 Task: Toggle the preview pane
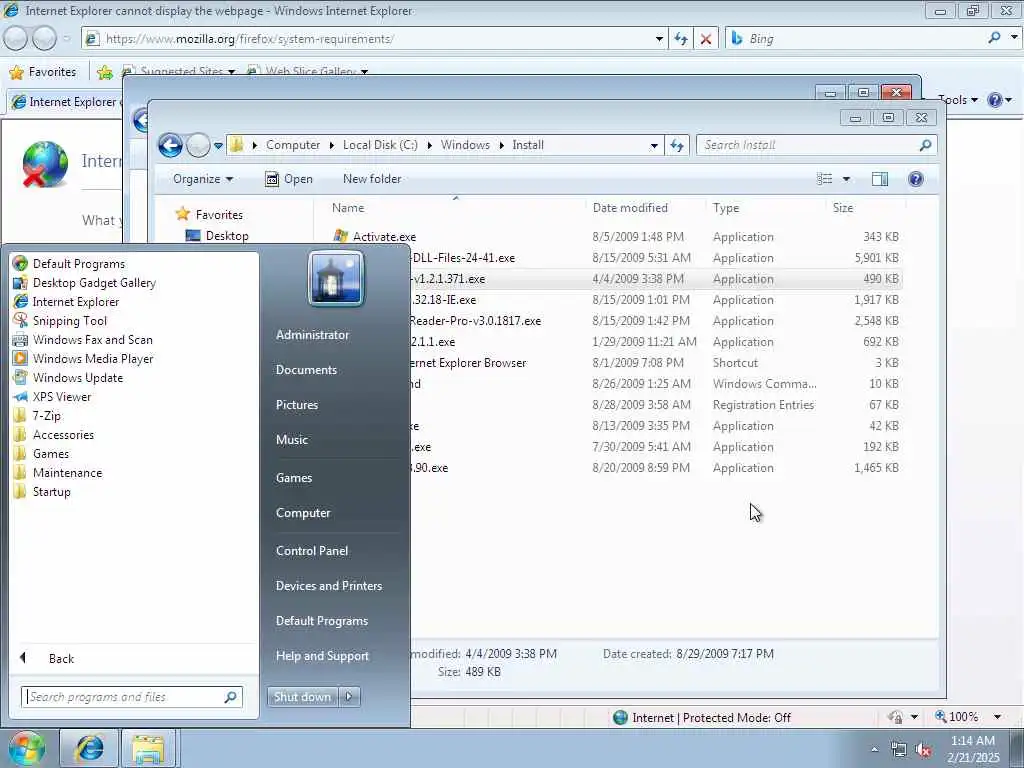pos(880,179)
